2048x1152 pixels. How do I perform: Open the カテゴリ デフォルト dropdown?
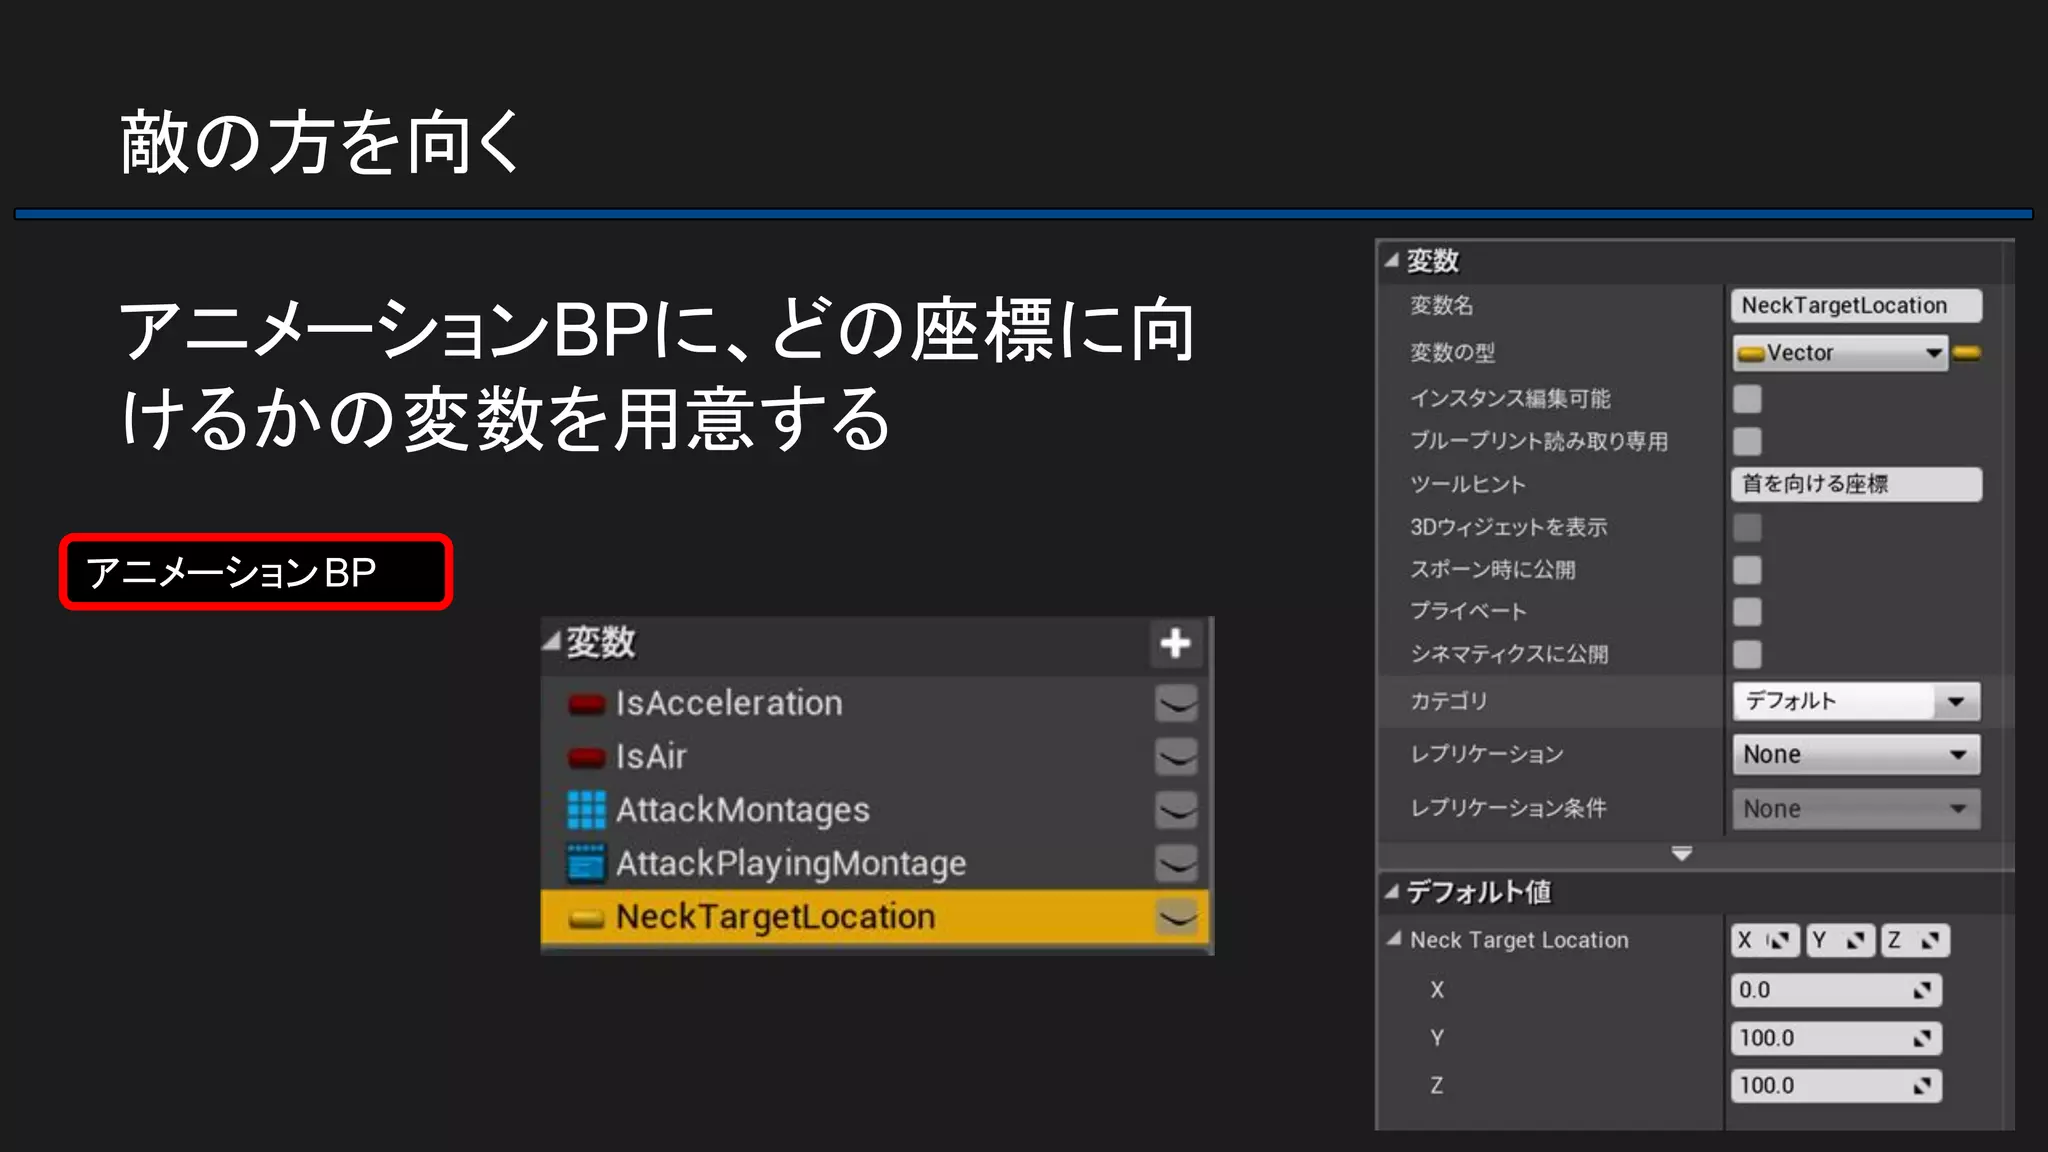click(x=1856, y=701)
